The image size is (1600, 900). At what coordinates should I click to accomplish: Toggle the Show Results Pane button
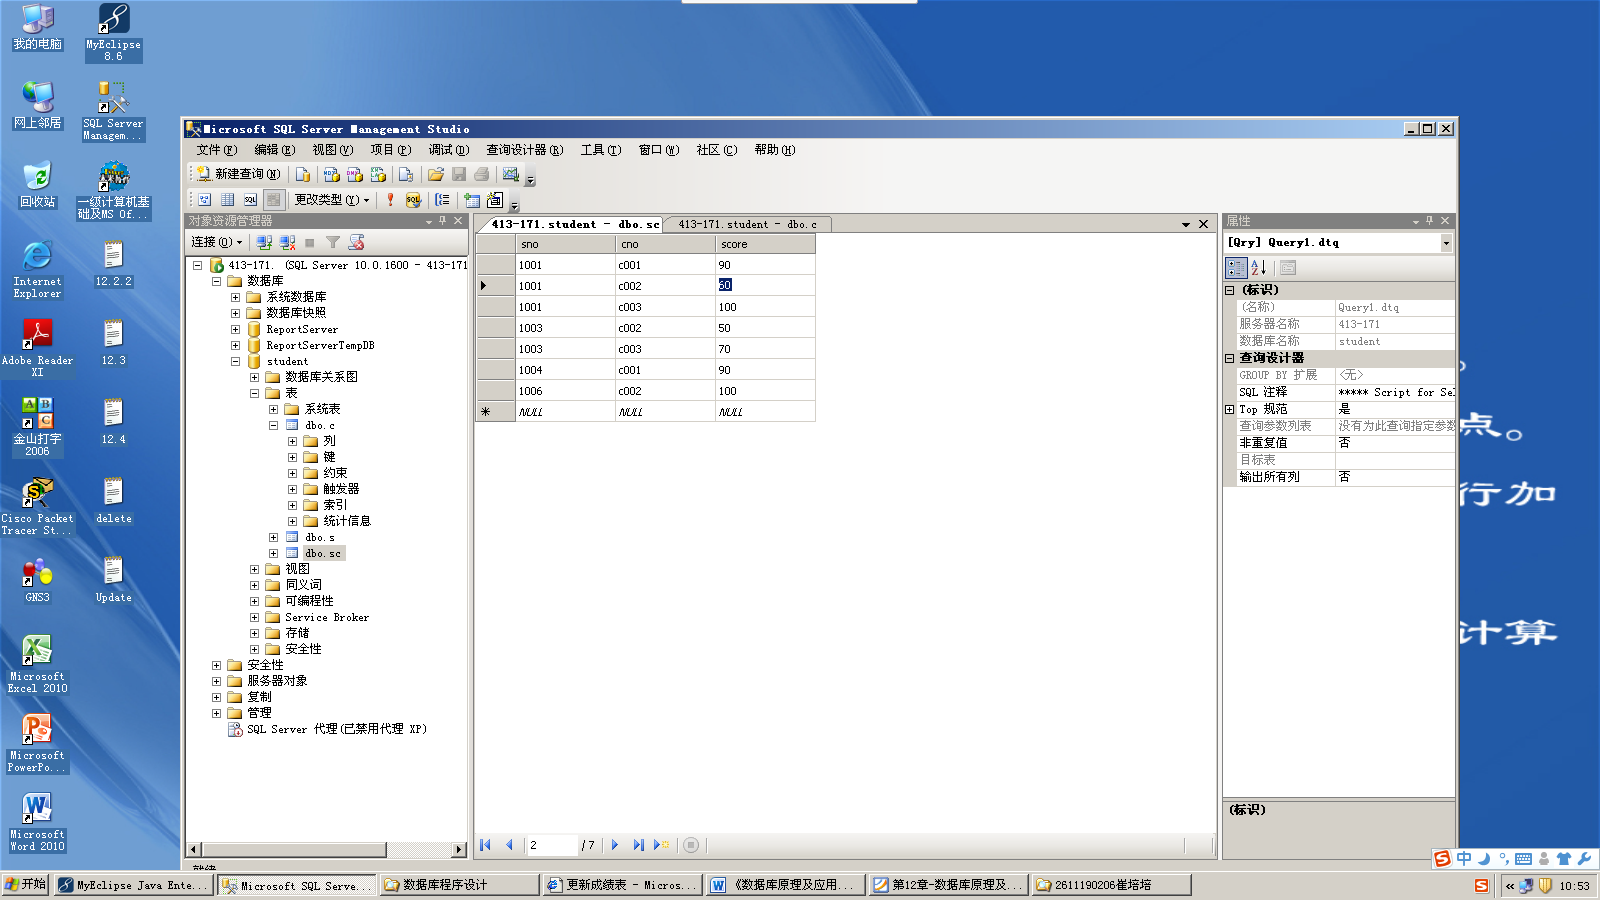274,200
